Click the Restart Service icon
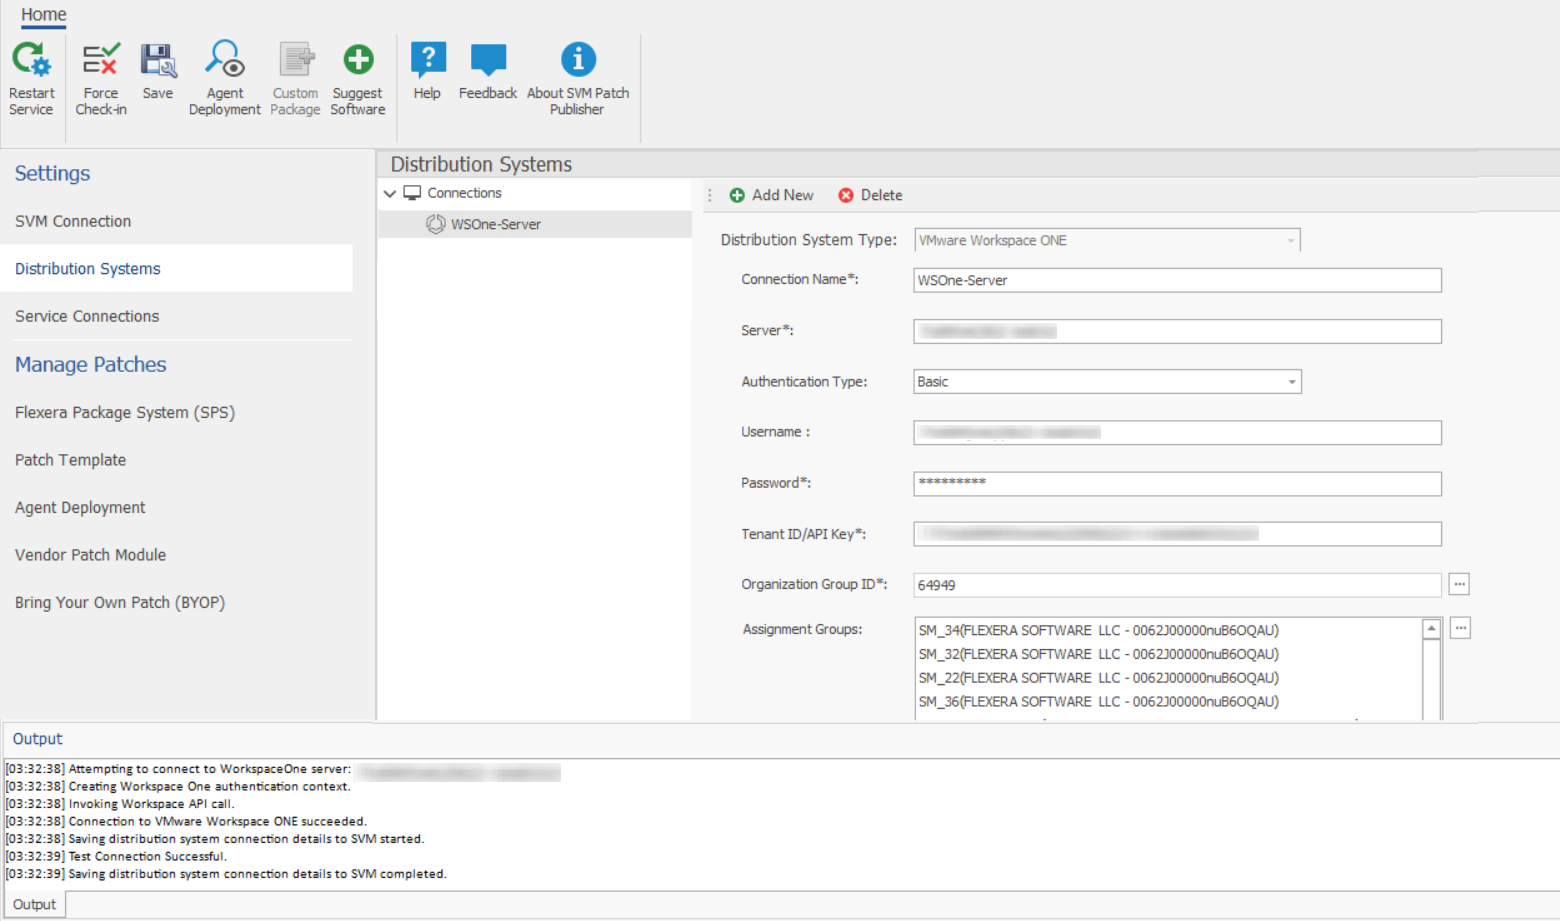 pyautogui.click(x=31, y=62)
